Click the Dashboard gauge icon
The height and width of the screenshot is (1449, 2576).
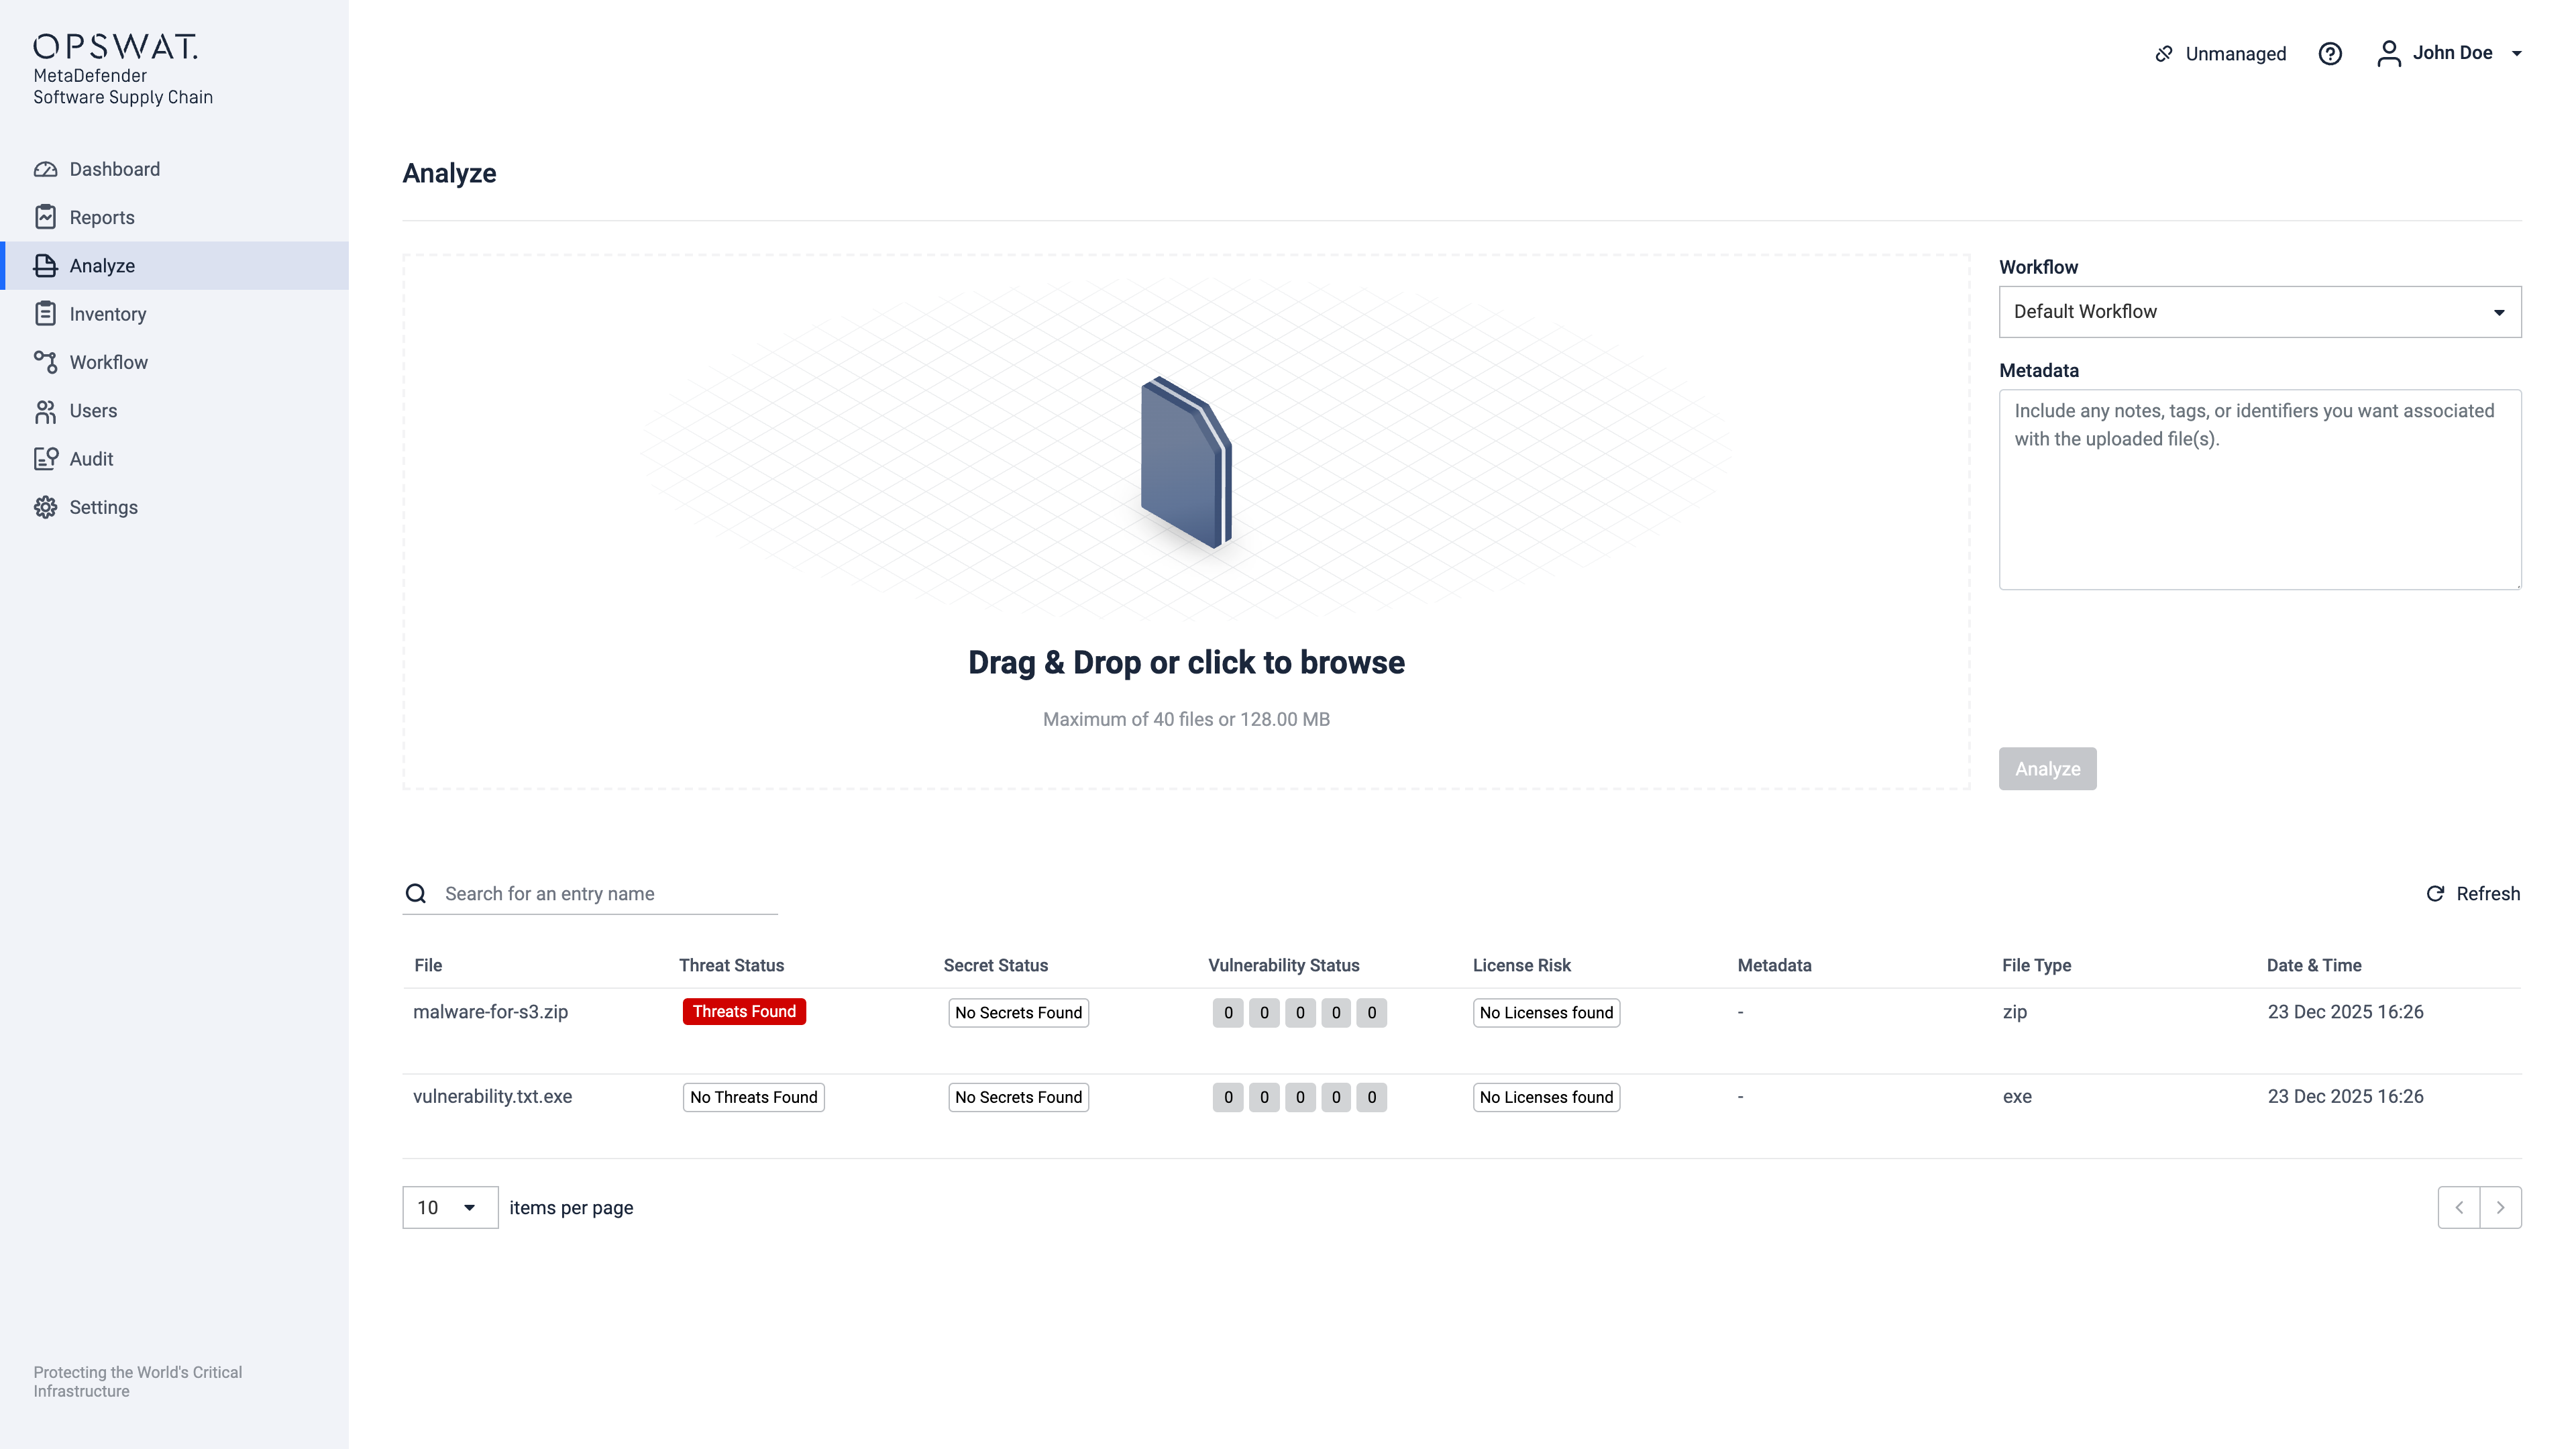click(45, 169)
